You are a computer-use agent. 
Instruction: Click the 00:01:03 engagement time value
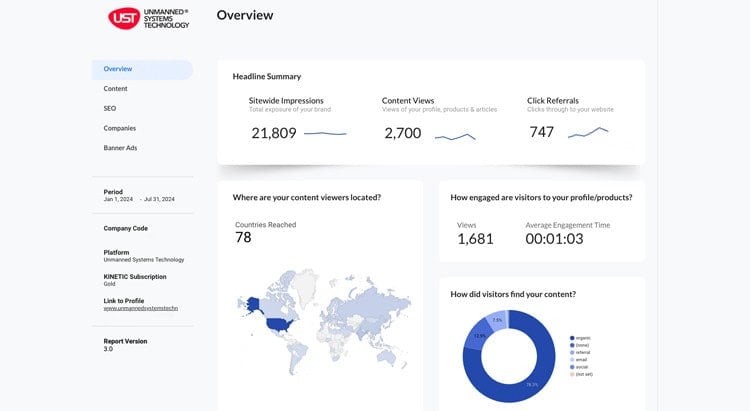click(554, 239)
